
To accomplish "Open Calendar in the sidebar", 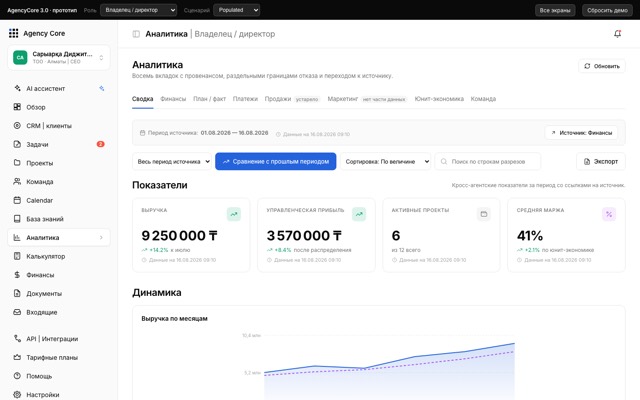I will pos(59,200).
